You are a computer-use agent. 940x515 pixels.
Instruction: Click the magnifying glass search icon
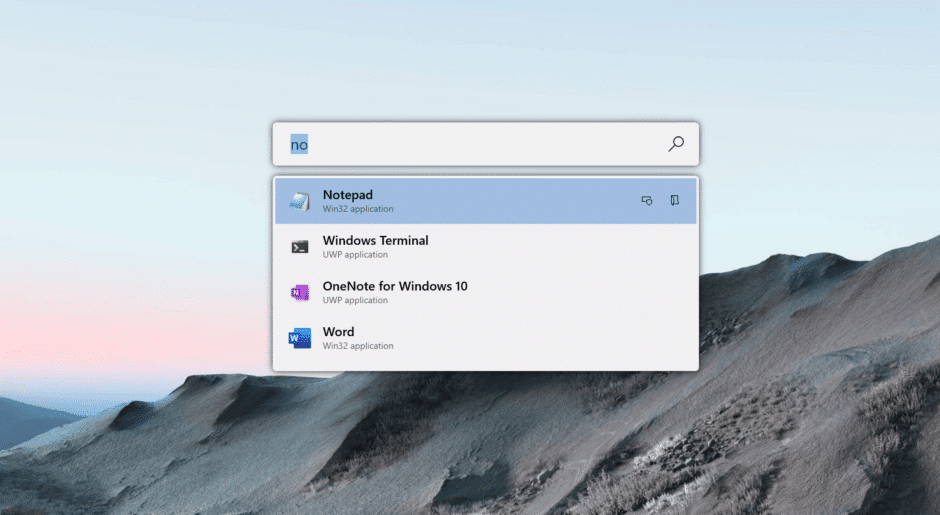pos(676,144)
